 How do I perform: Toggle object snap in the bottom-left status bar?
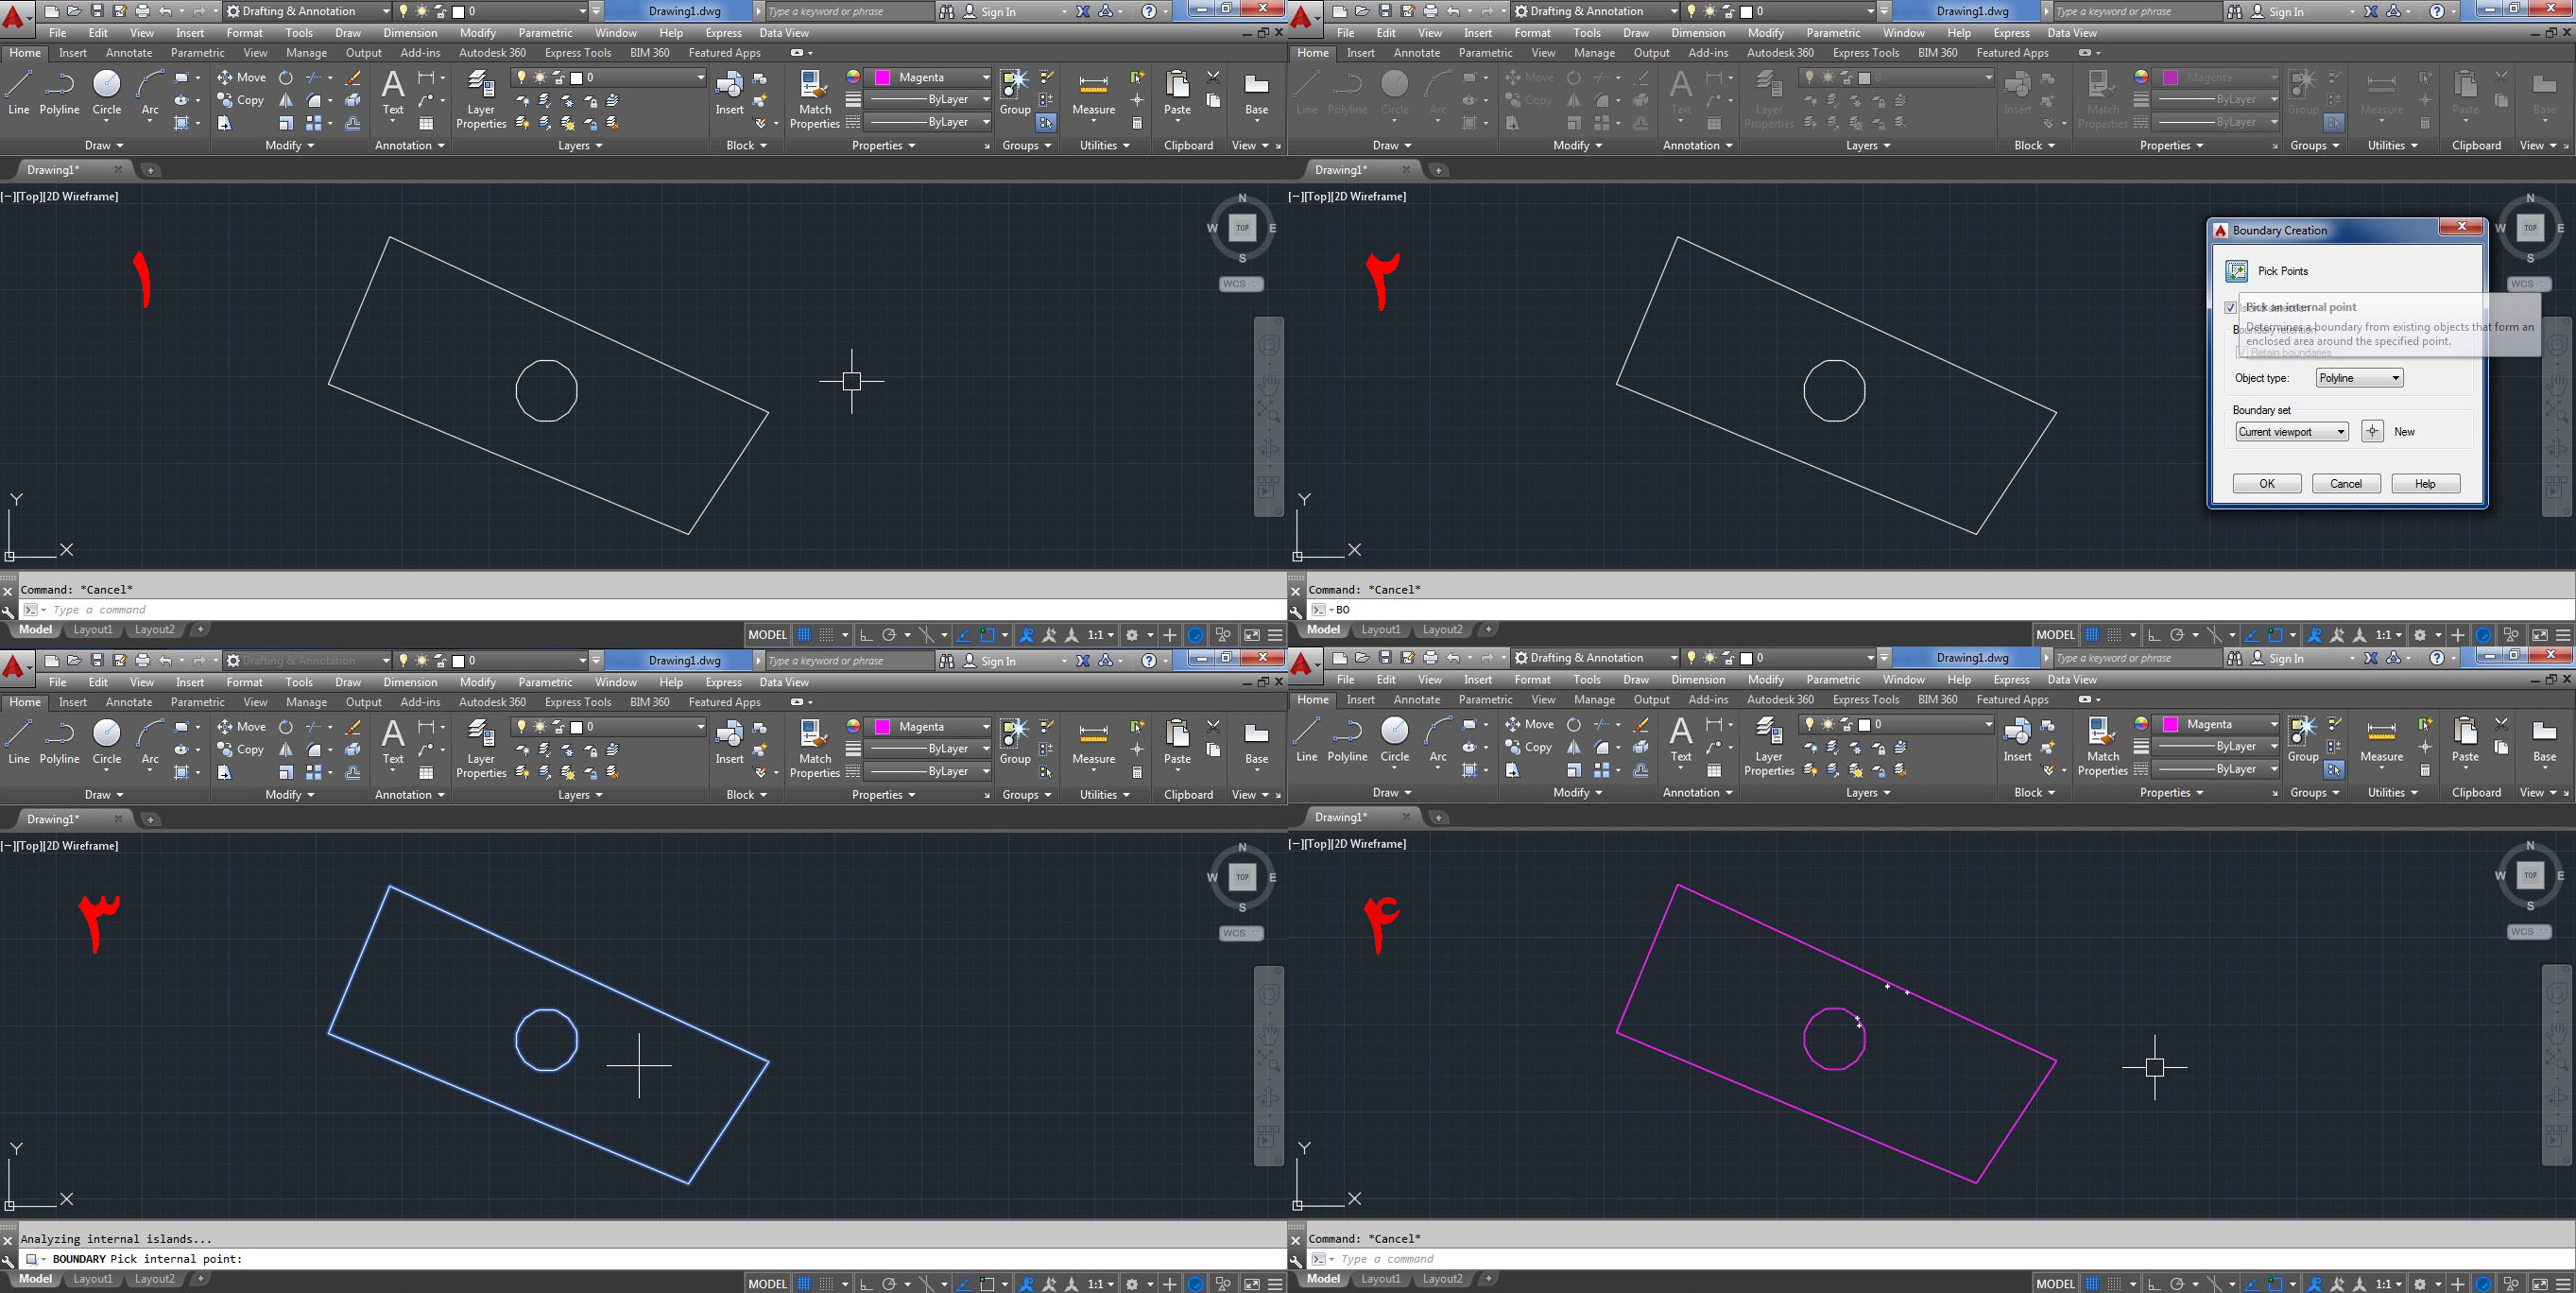click(x=987, y=1284)
